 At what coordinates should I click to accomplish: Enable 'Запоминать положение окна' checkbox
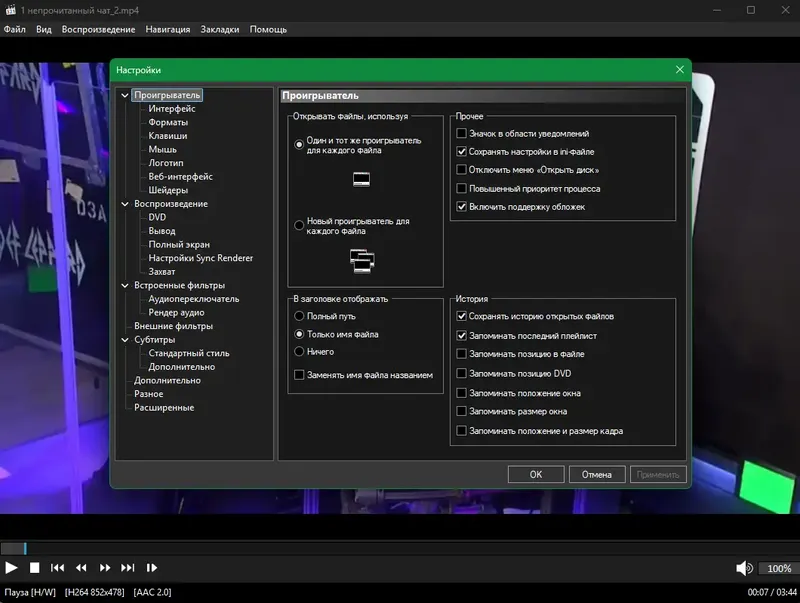click(x=461, y=393)
